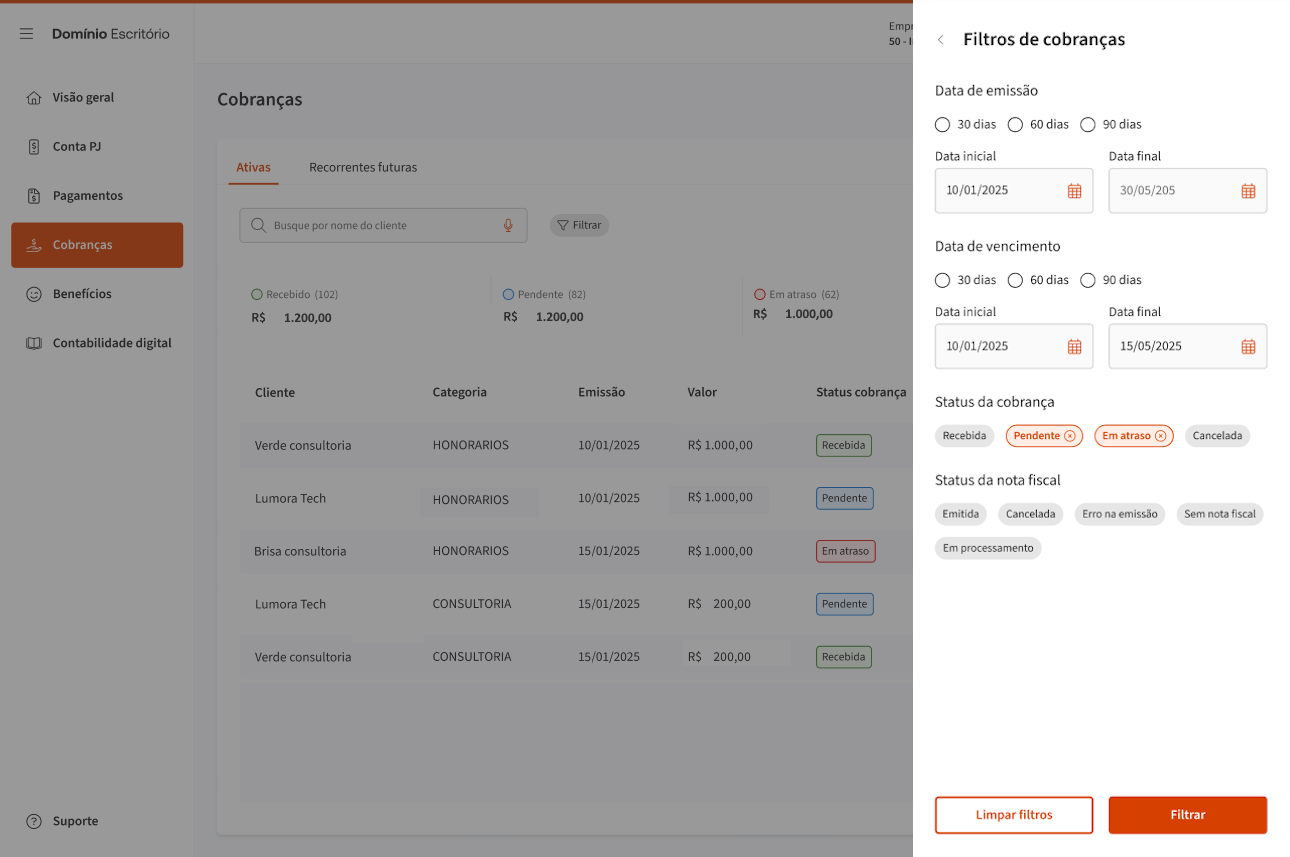Toggle the Sem nota fiscal chip
1290x857 pixels.
point(1219,514)
